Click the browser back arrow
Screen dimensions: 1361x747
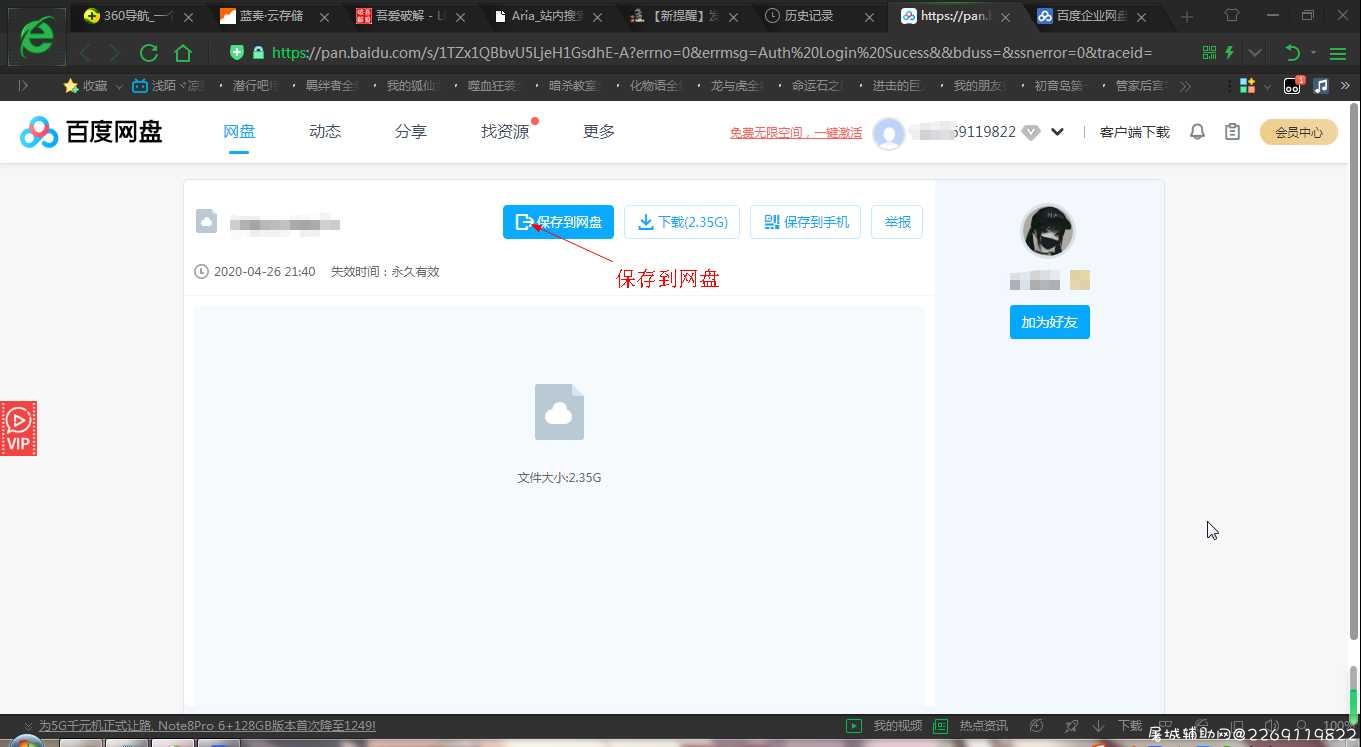point(86,53)
